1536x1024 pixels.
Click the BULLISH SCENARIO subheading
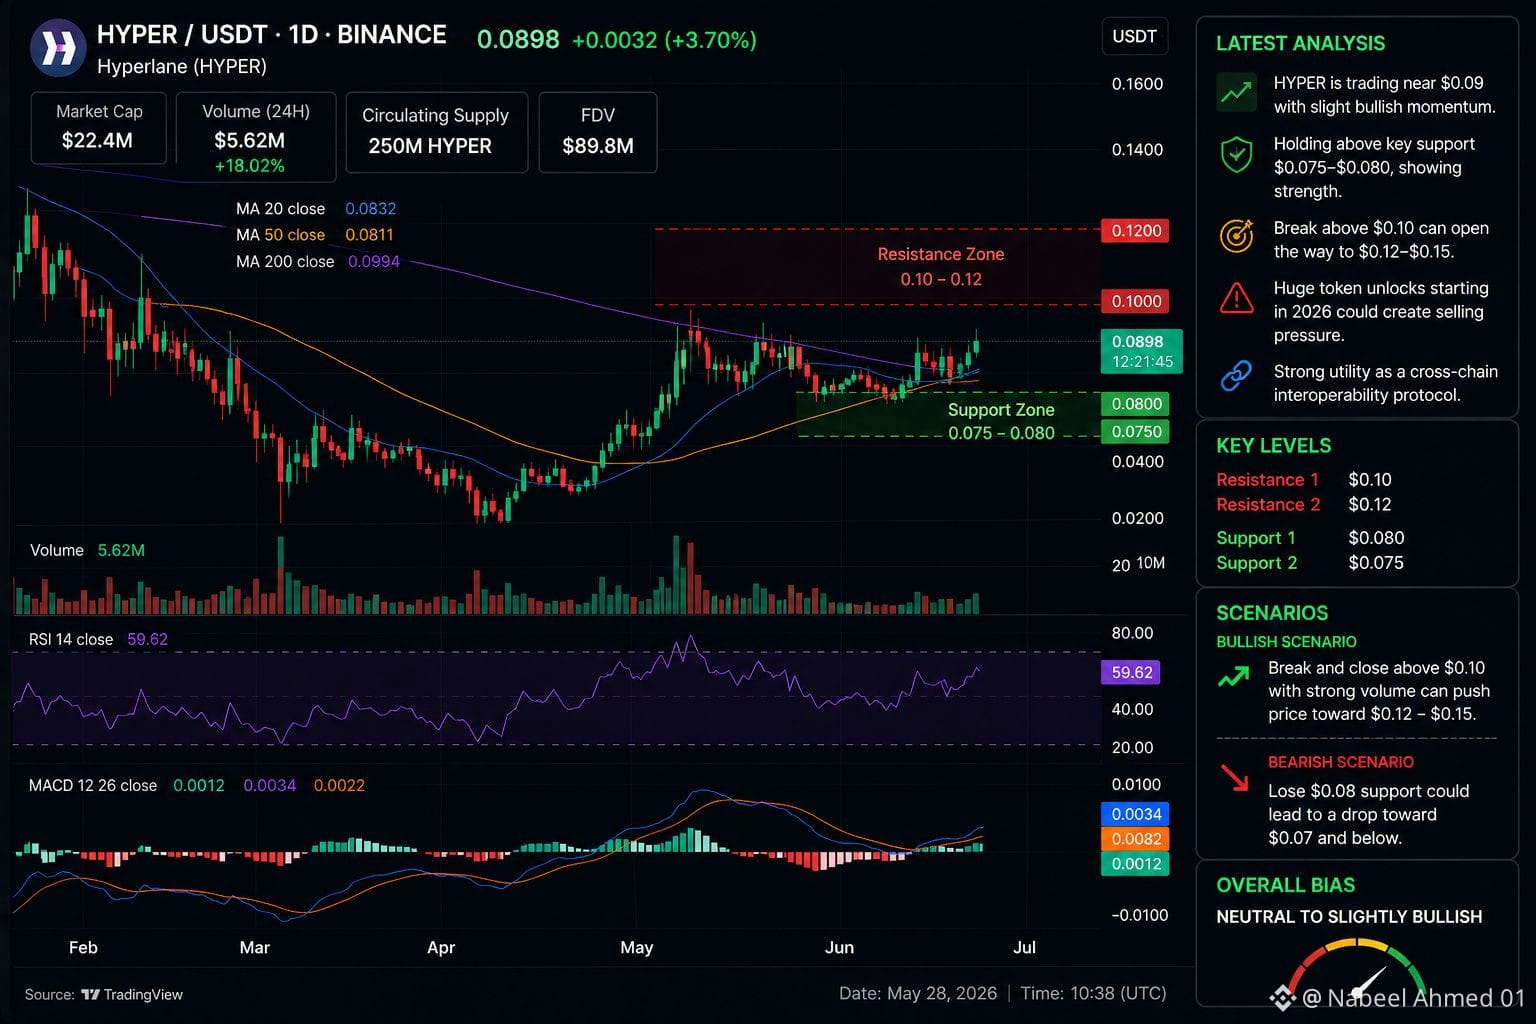[x=1286, y=642]
